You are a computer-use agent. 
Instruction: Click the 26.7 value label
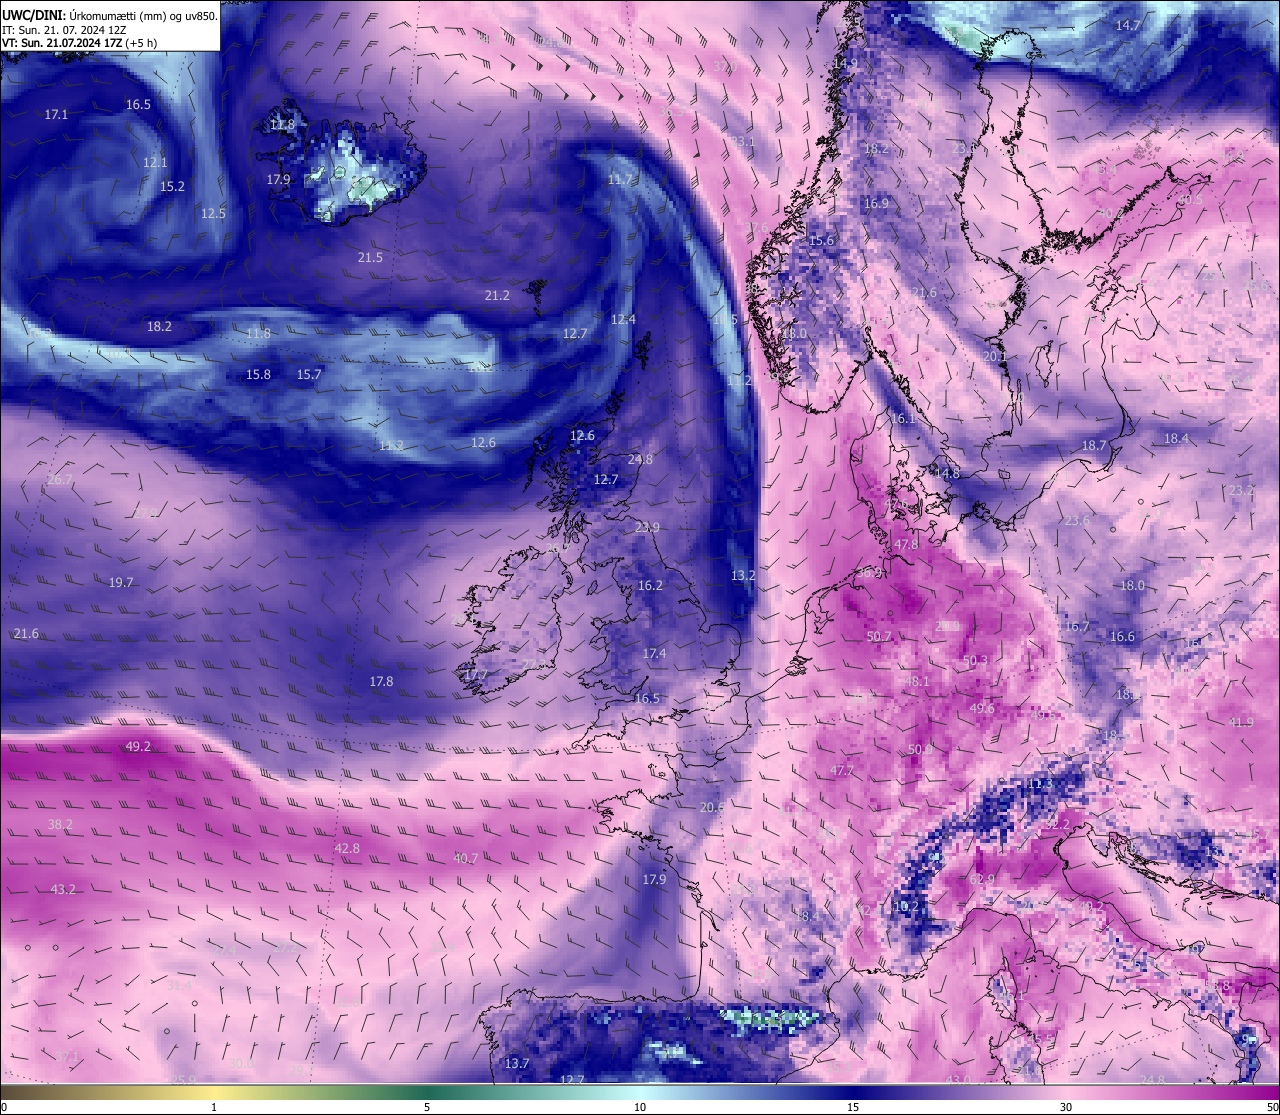[60, 479]
